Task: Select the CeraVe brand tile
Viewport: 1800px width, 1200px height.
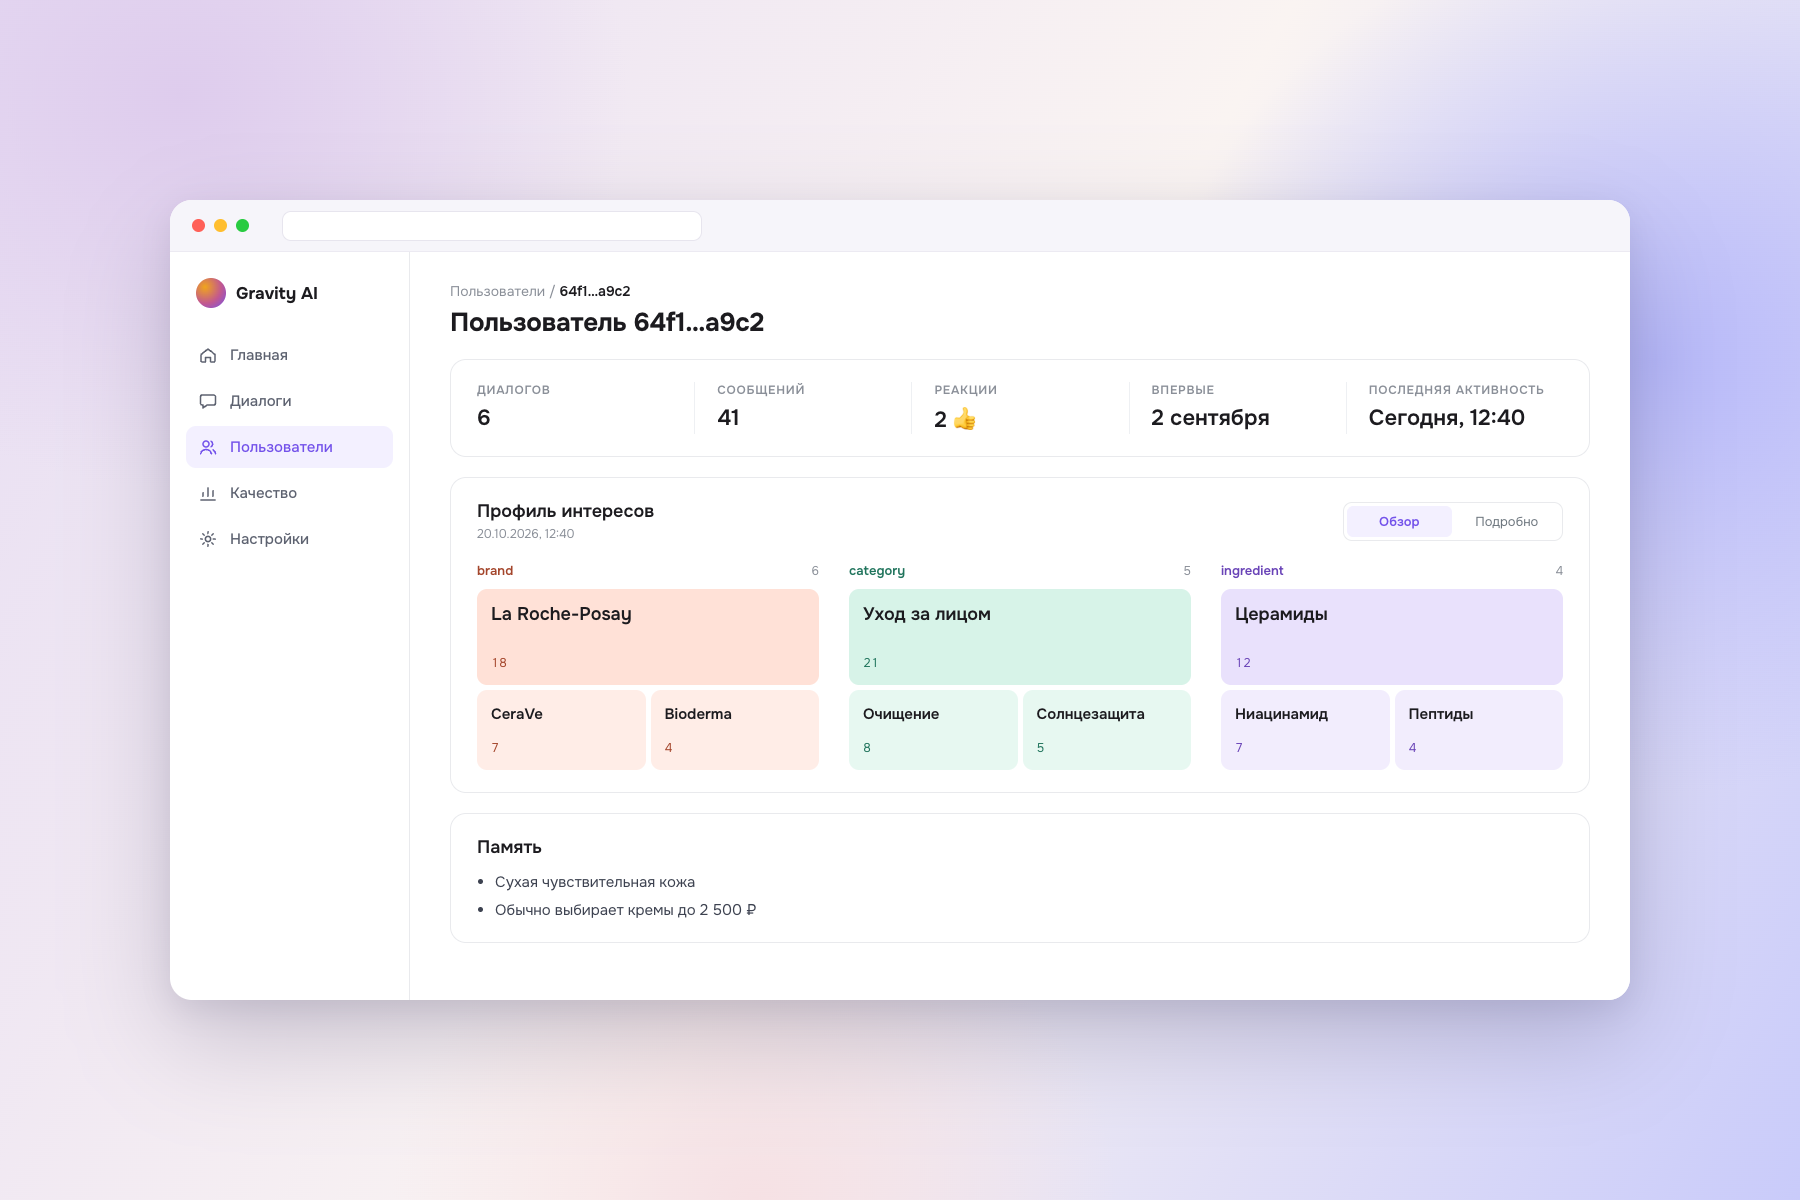Action: click(561, 730)
